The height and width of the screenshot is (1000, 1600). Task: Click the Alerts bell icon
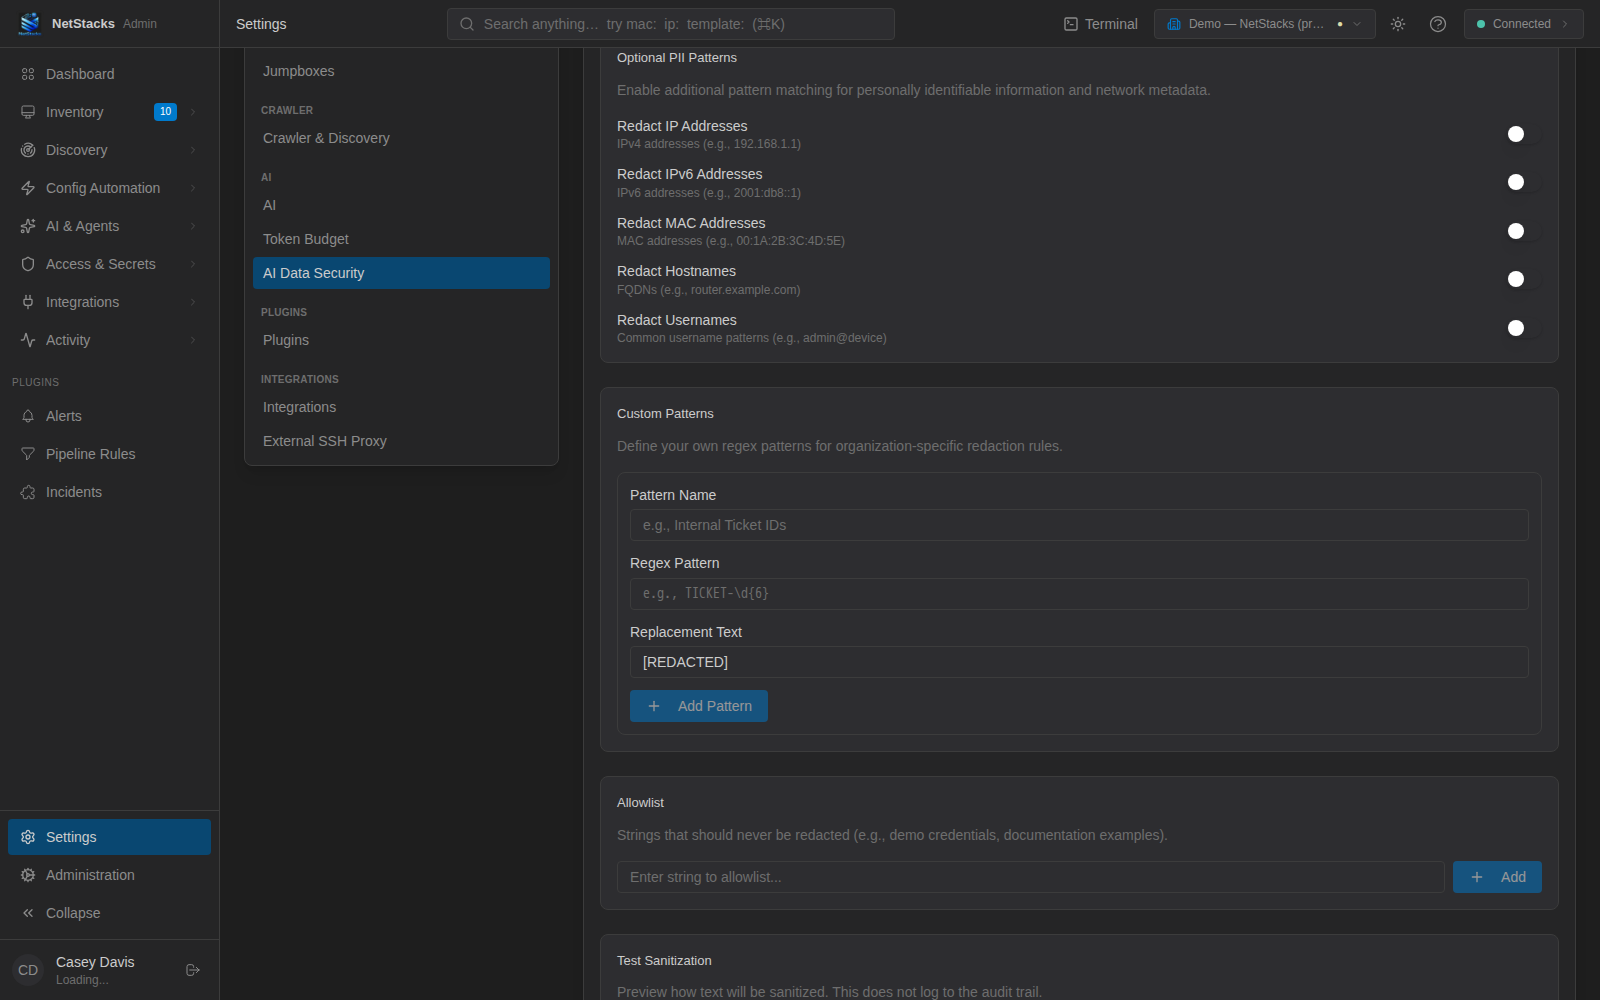pyautogui.click(x=28, y=416)
